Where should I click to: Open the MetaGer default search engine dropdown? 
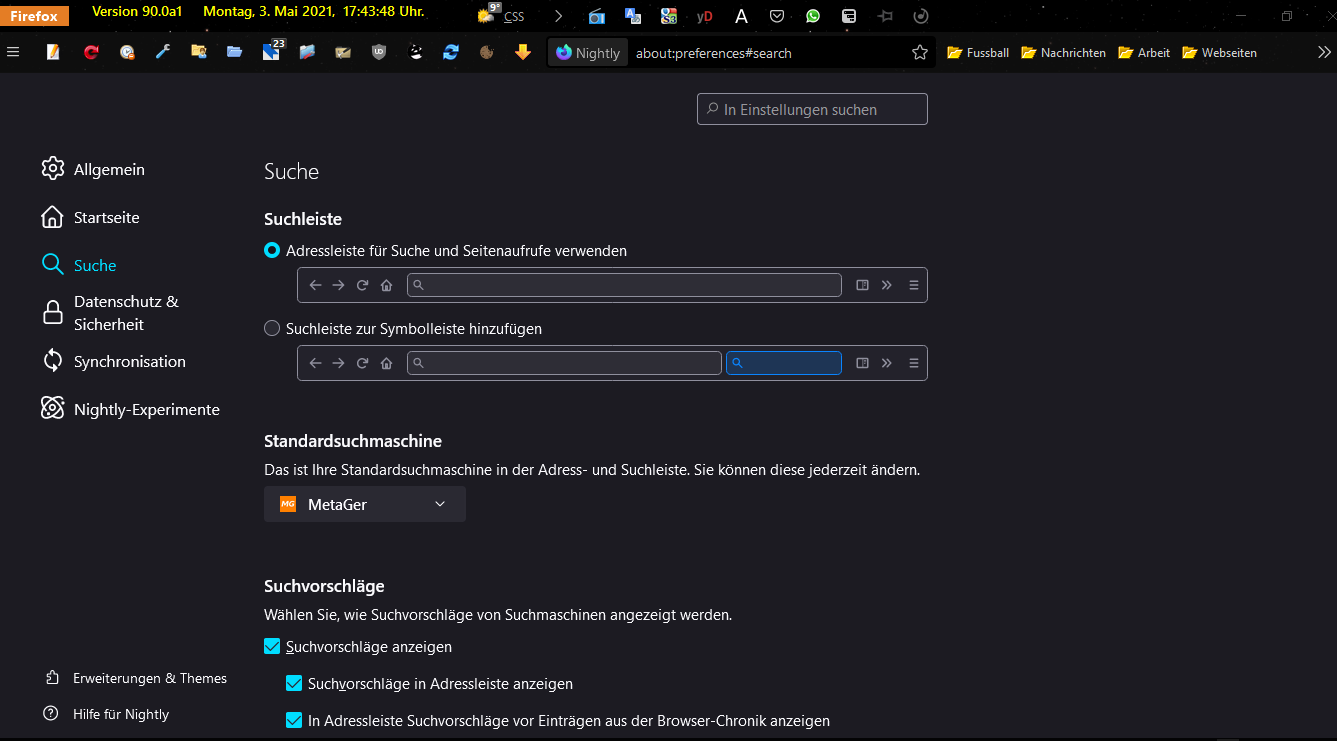tap(365, 504)
